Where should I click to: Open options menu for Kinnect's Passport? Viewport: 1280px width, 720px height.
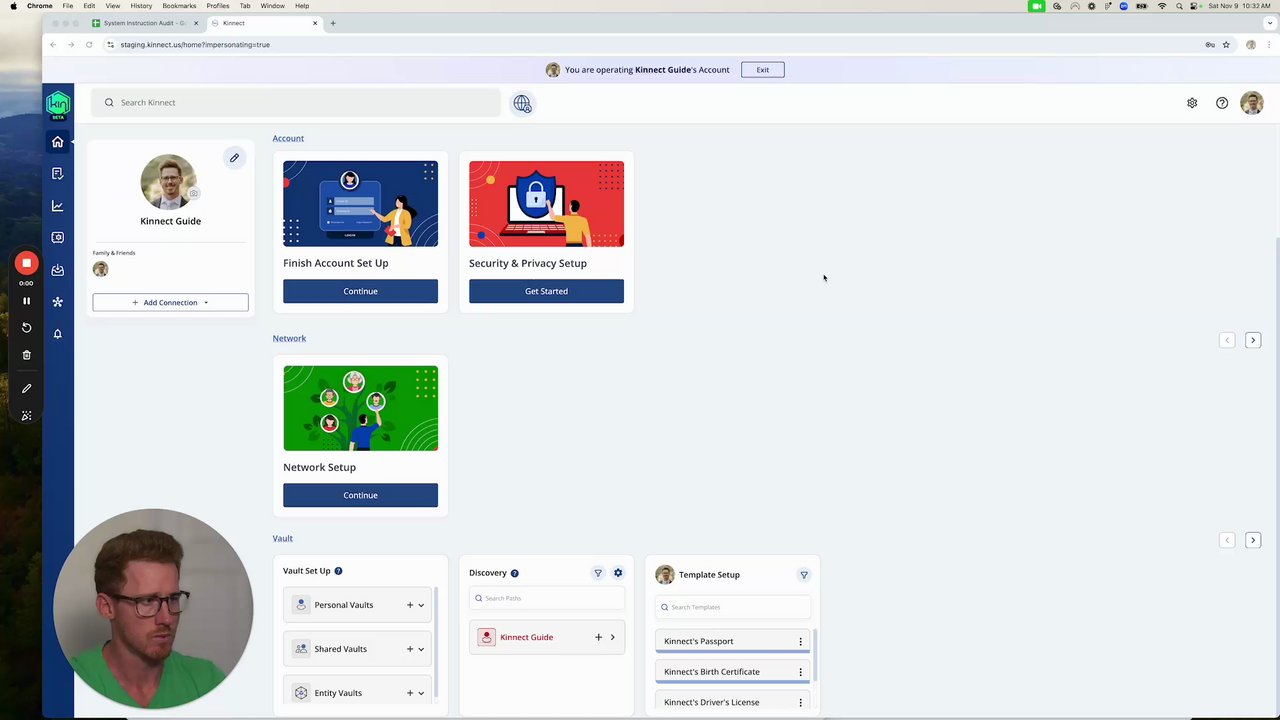point(800,641)
